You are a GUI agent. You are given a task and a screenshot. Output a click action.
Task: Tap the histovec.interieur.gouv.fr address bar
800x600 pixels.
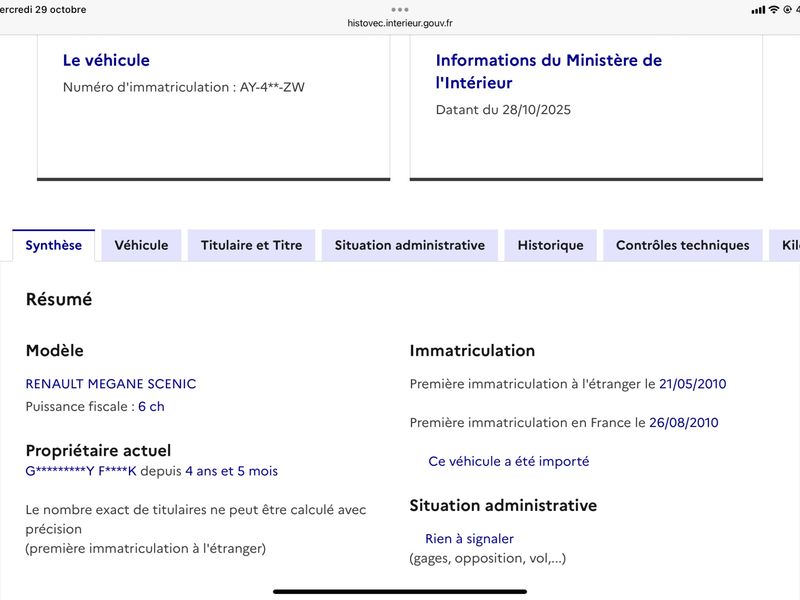coord(400,23)
